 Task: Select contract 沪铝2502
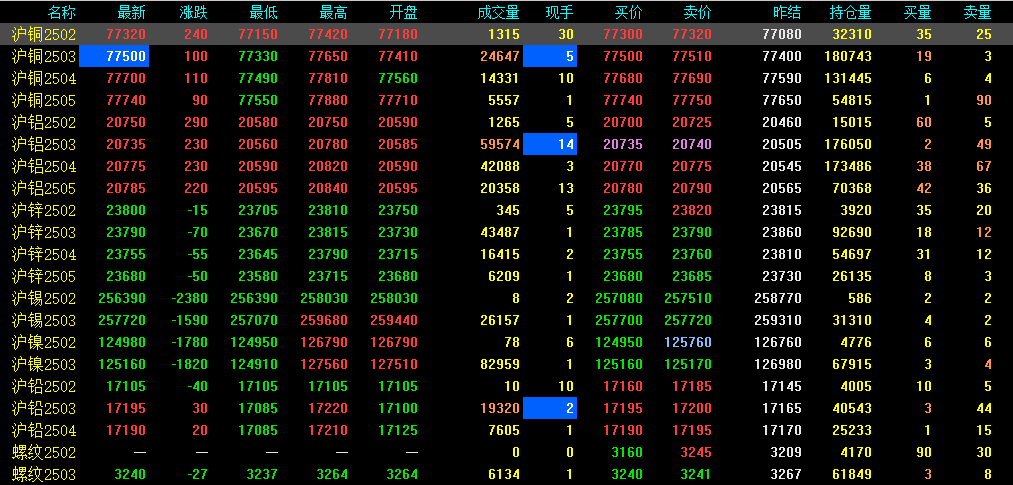tap(44, 122)
